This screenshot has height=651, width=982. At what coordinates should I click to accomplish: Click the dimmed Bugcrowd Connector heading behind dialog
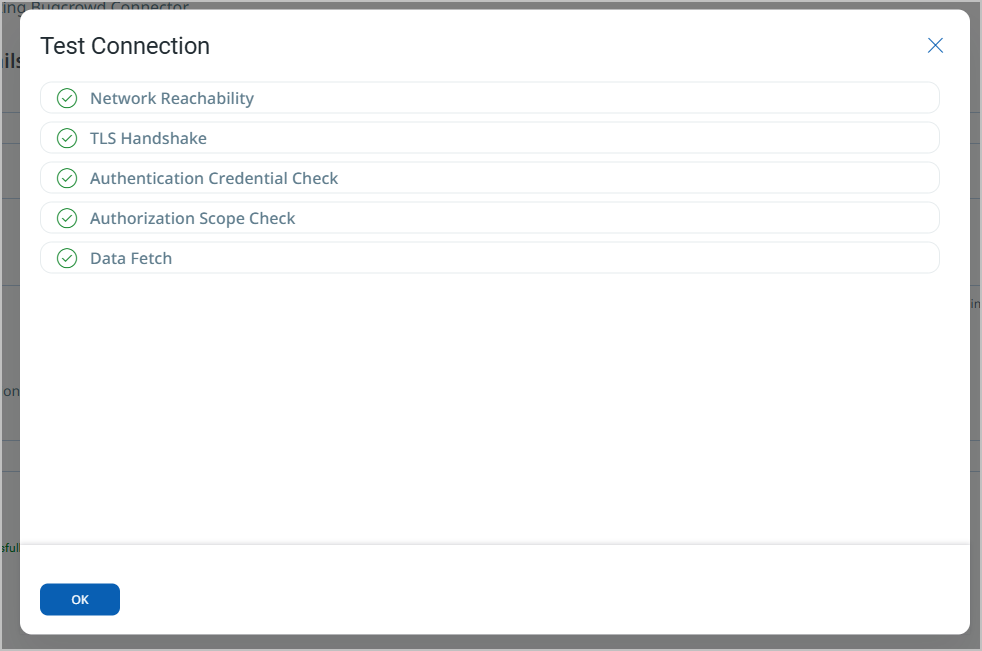[x=94, y=5]
